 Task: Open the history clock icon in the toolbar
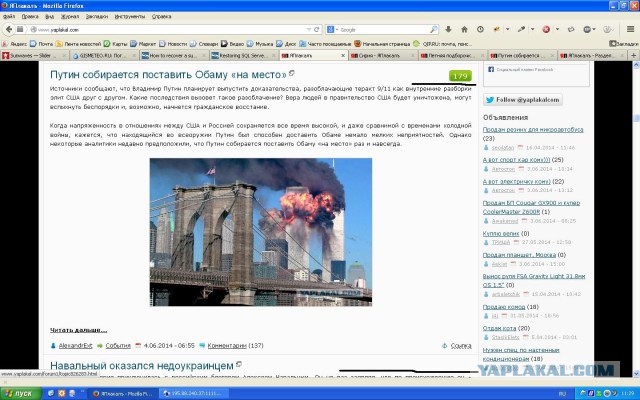coord(480,29)
